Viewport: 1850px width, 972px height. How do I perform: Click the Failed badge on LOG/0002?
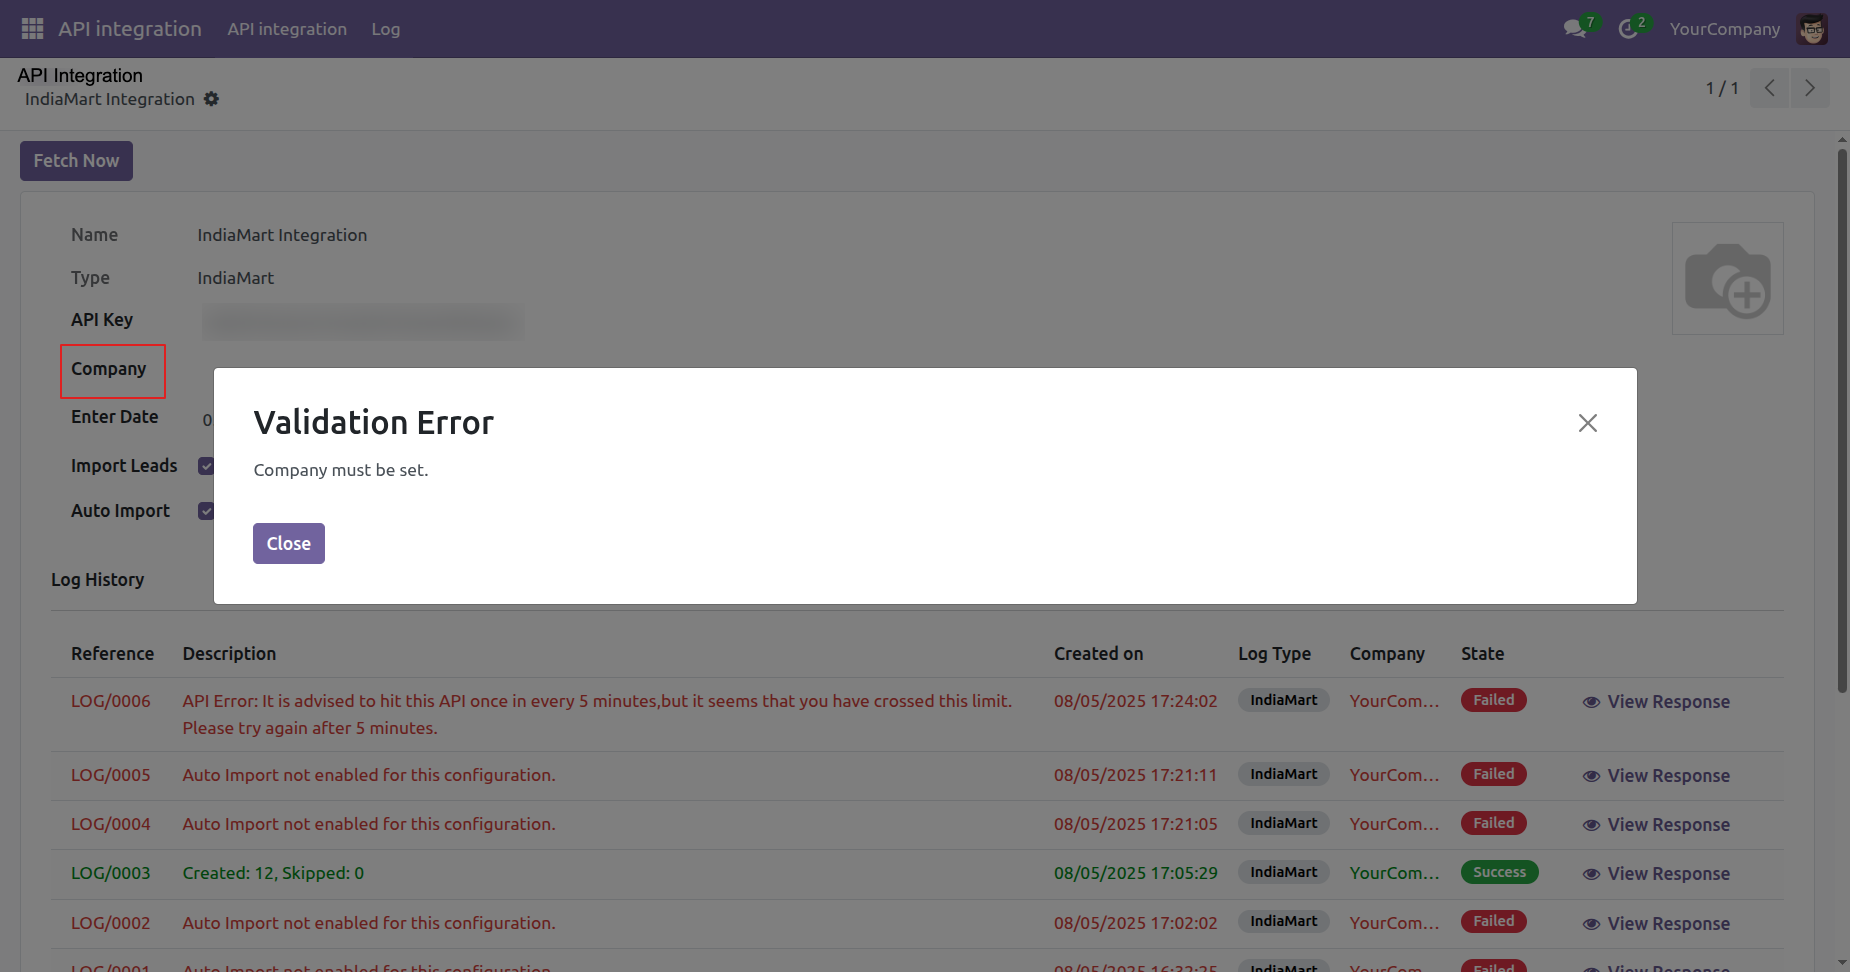(x=1494, y=921)
